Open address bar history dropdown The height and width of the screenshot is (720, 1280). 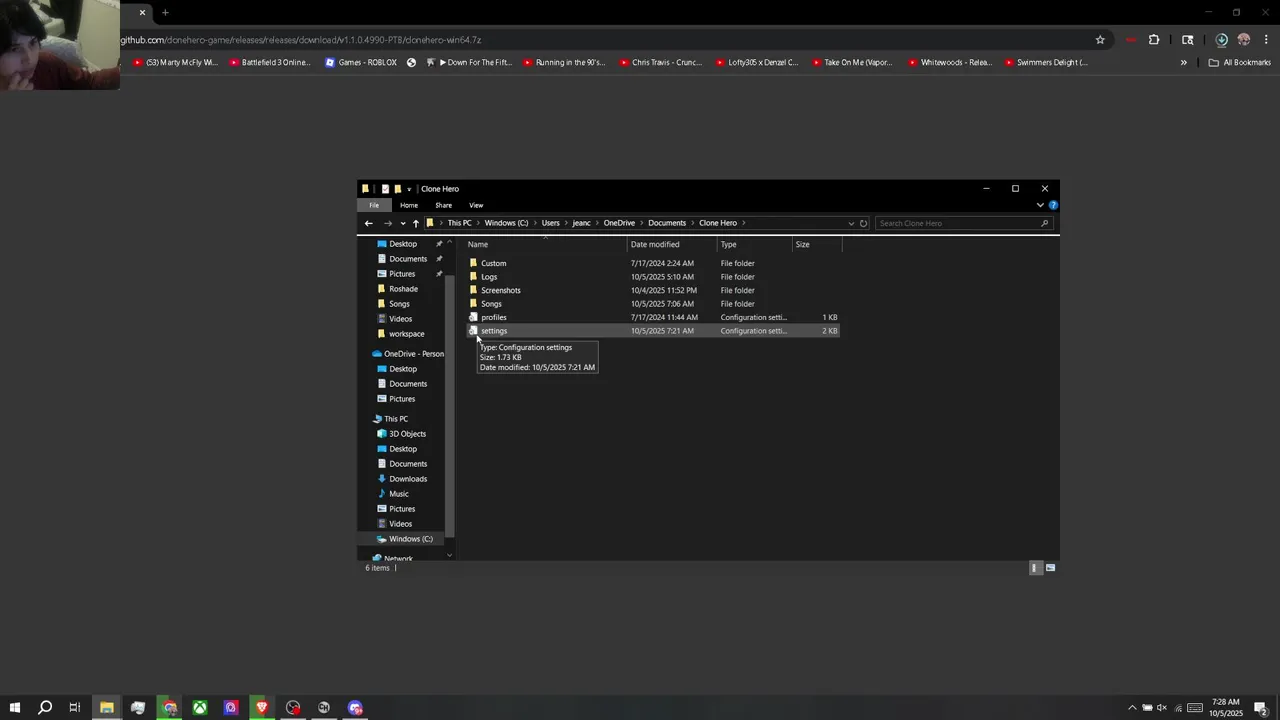coord(851,223)
